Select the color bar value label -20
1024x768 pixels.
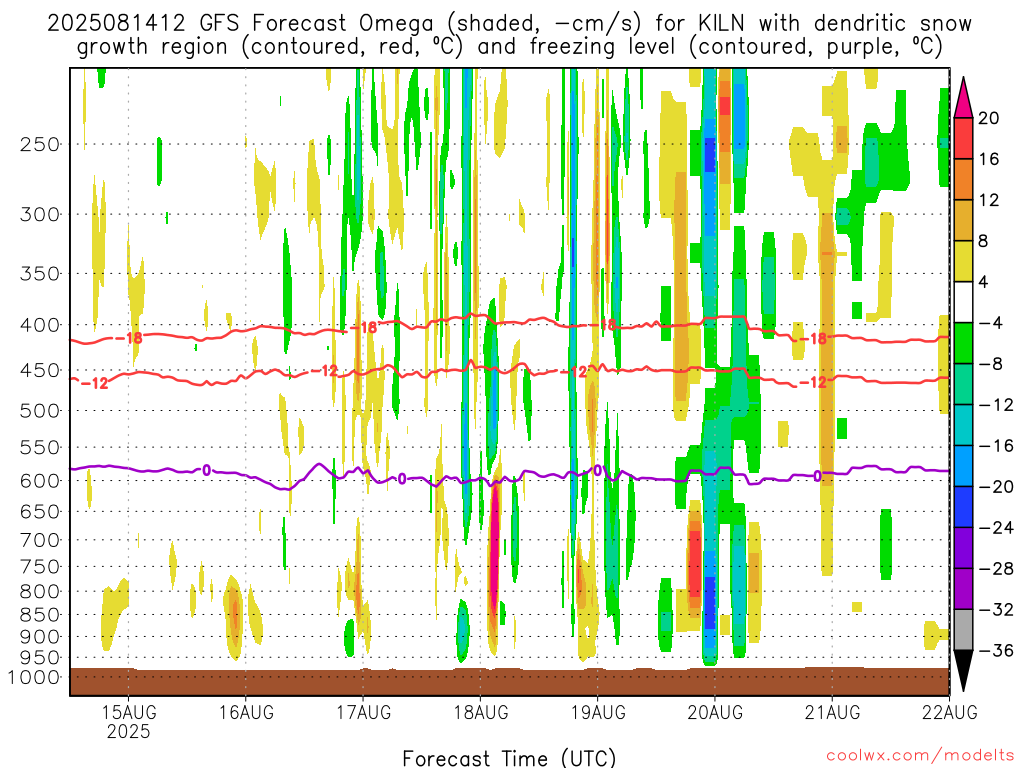click(995, 487)
